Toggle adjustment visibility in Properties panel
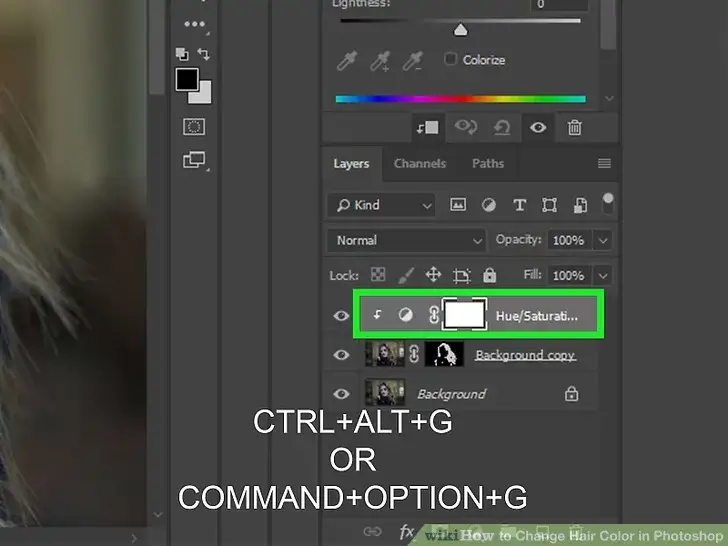Image resolution: width=728 pixels, height=546 pixels. (538, 127)
